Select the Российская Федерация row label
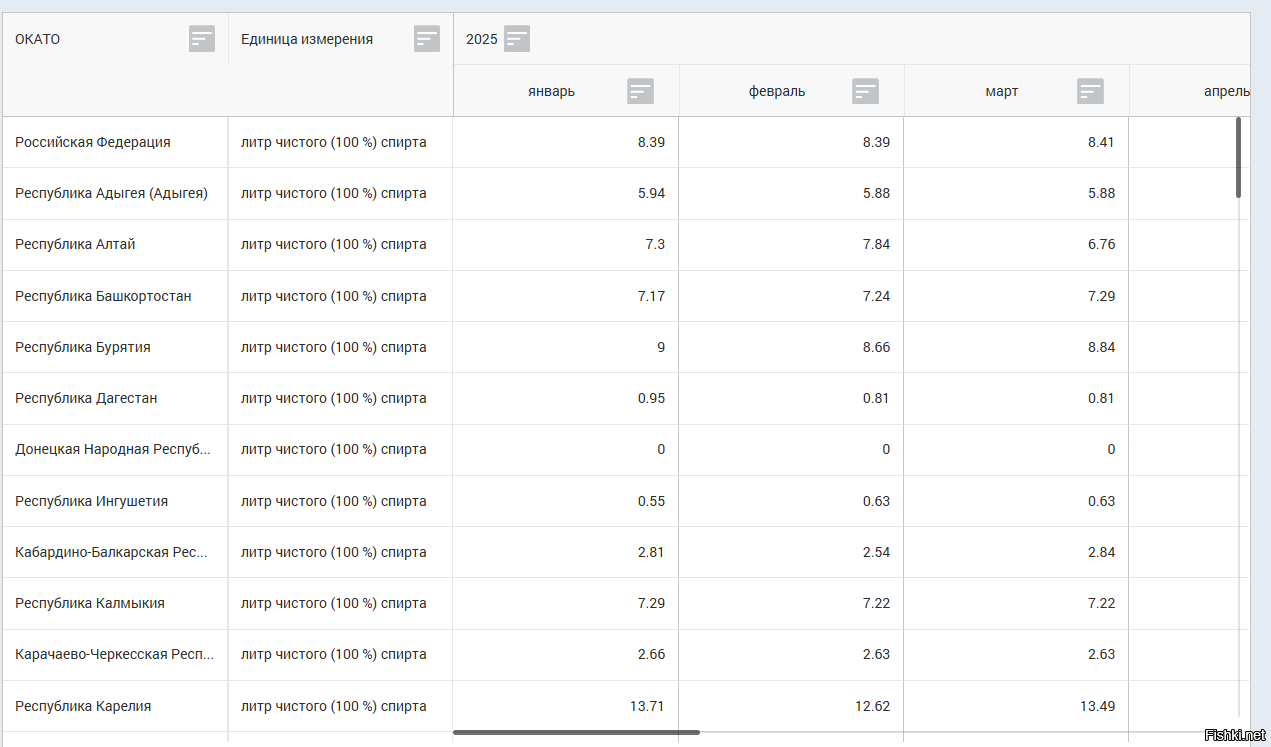 (93, 142)
